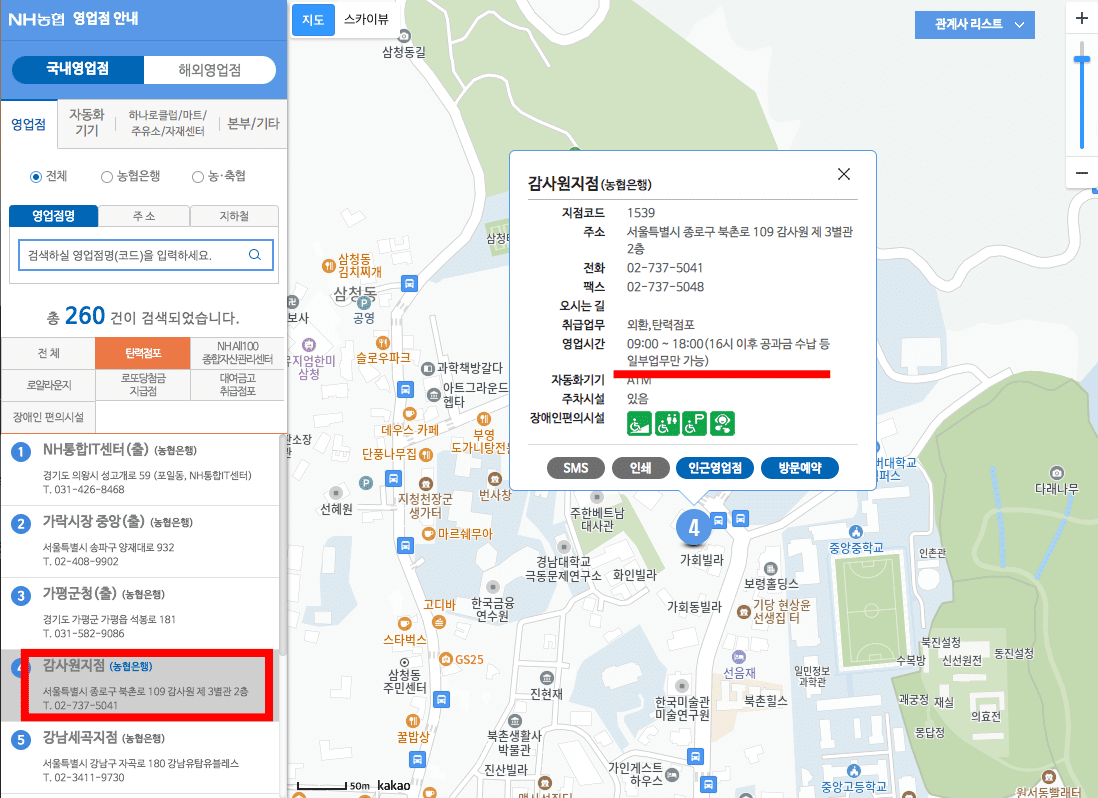Open the 본부/기타 tab
The width and height of the screenshot is (1098, 798).
(x=253, y=123)
